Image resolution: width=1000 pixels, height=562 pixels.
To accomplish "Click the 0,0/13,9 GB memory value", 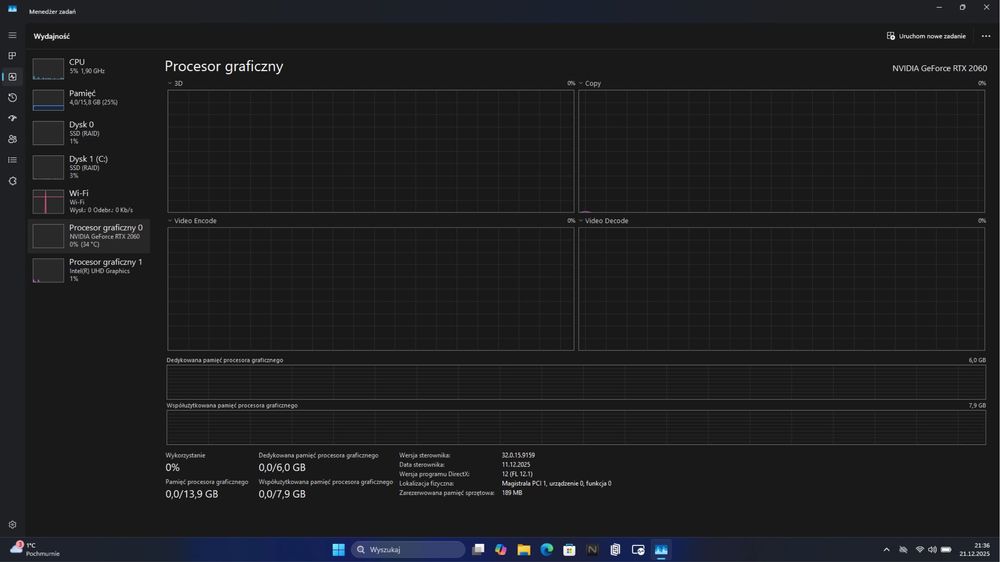I will [x=191, y=494].
